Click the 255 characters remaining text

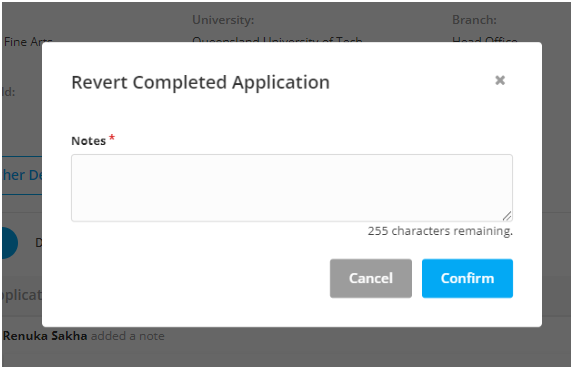(440, 231)
